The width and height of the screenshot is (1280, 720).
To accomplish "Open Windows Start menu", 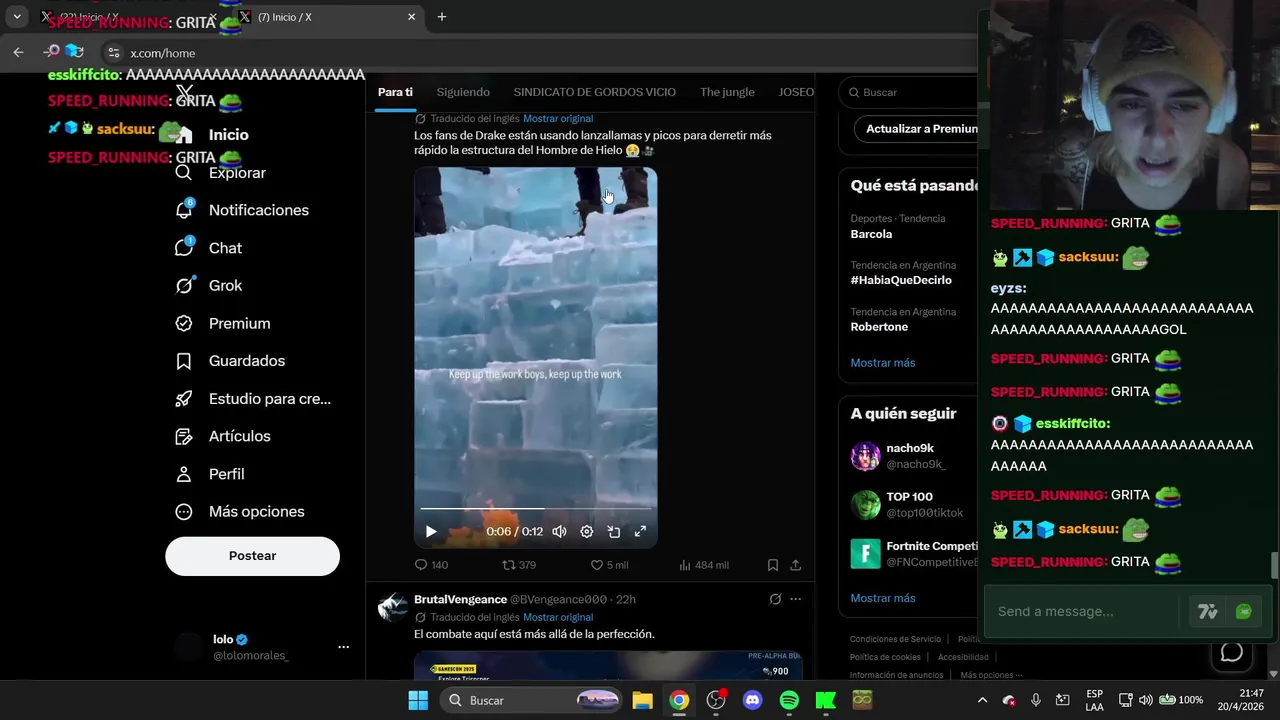I will click(418, 700).
